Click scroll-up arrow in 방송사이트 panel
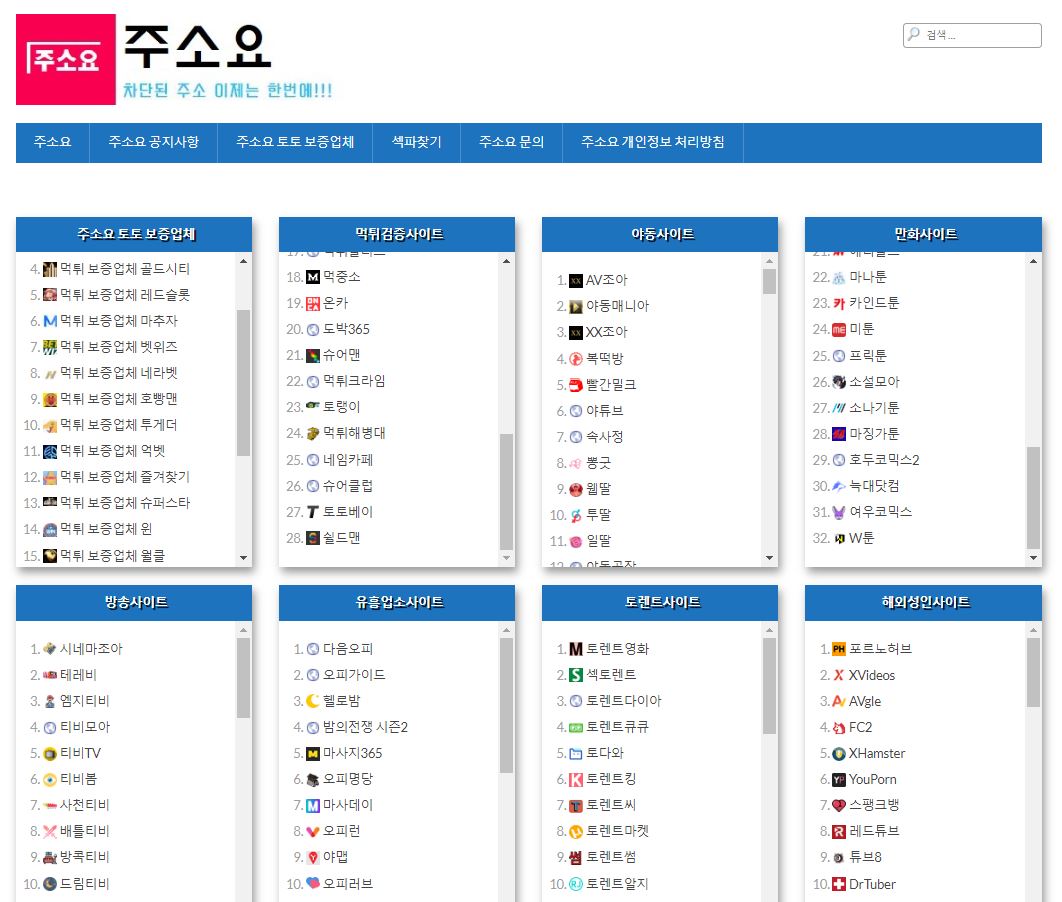Viewport: 1062px width, 902px height. pyautogui.click(x=243, y=630)
